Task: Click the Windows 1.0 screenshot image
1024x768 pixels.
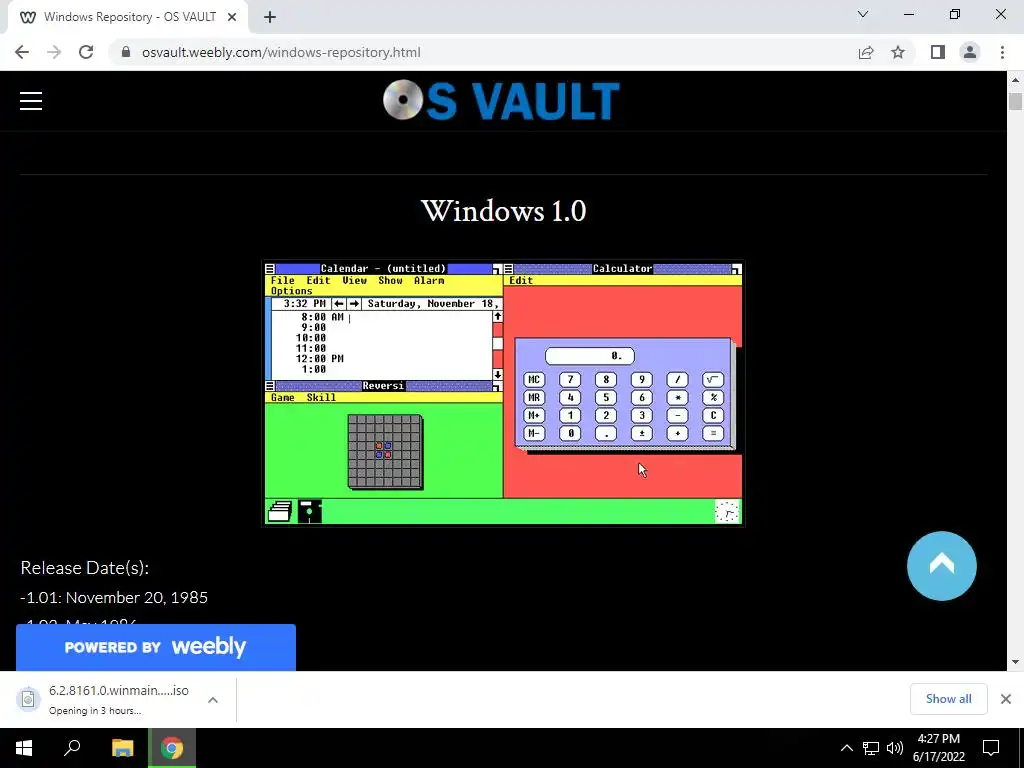Action: click(x=503, y=394)
